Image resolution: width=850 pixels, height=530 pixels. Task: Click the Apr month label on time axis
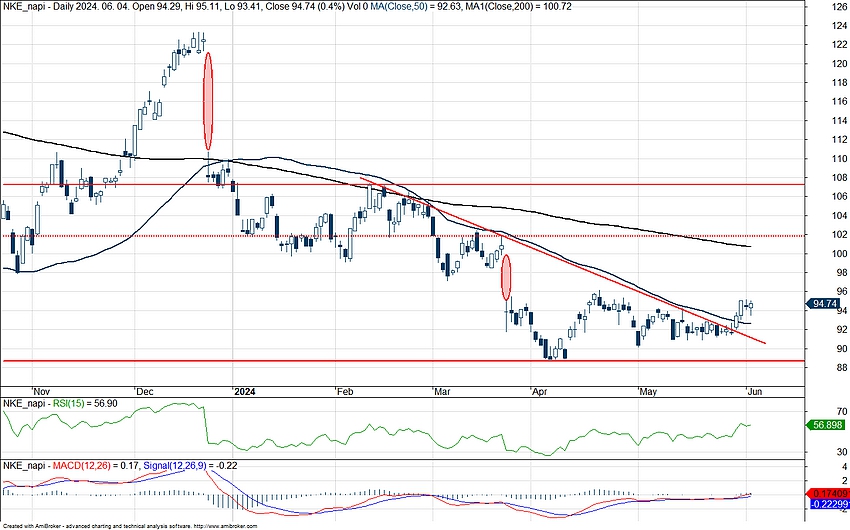(x=543, y=390)
